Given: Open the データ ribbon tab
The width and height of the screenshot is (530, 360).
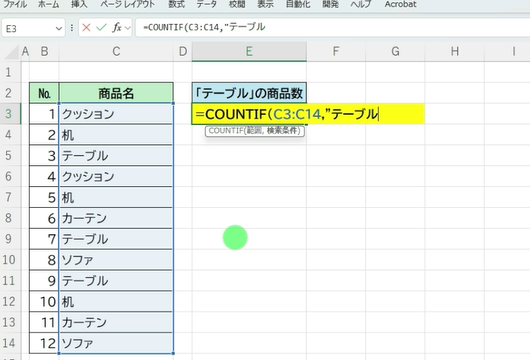Looking at the screenshot, I should (207, 4).
